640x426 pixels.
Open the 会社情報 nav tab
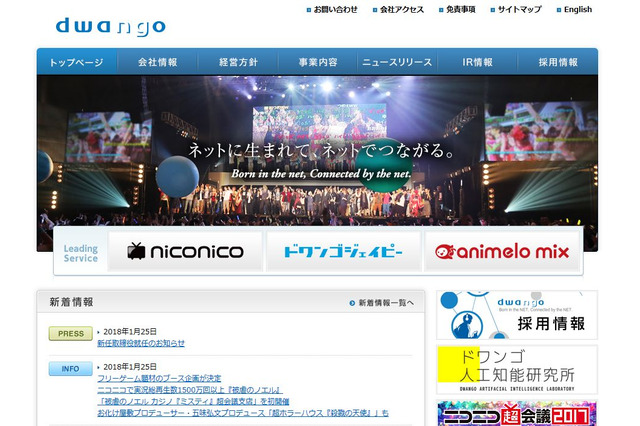[158, 62]
